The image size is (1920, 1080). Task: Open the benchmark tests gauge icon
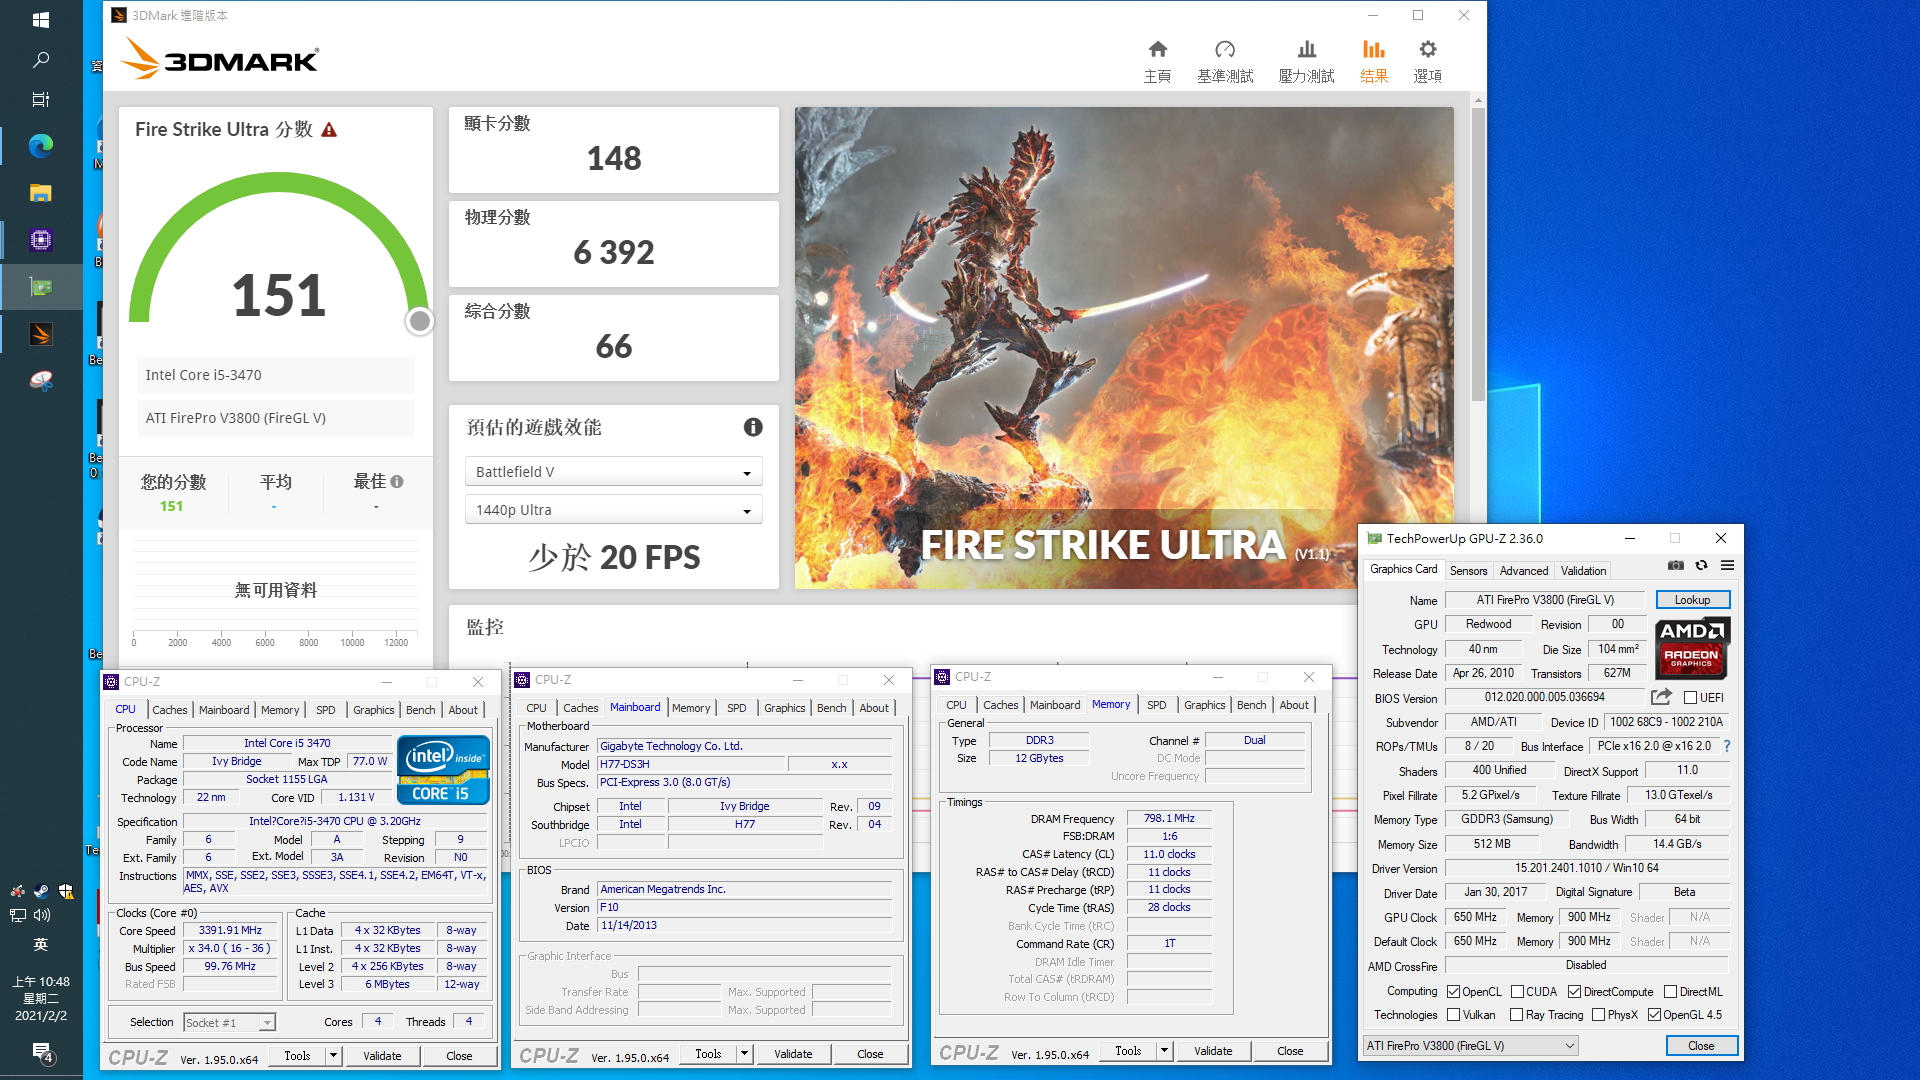pos(1225,50)
